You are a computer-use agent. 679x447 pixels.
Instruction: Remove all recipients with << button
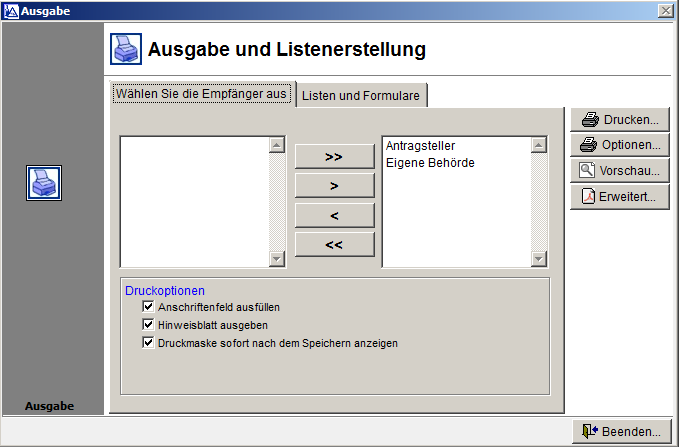[334, 244]
